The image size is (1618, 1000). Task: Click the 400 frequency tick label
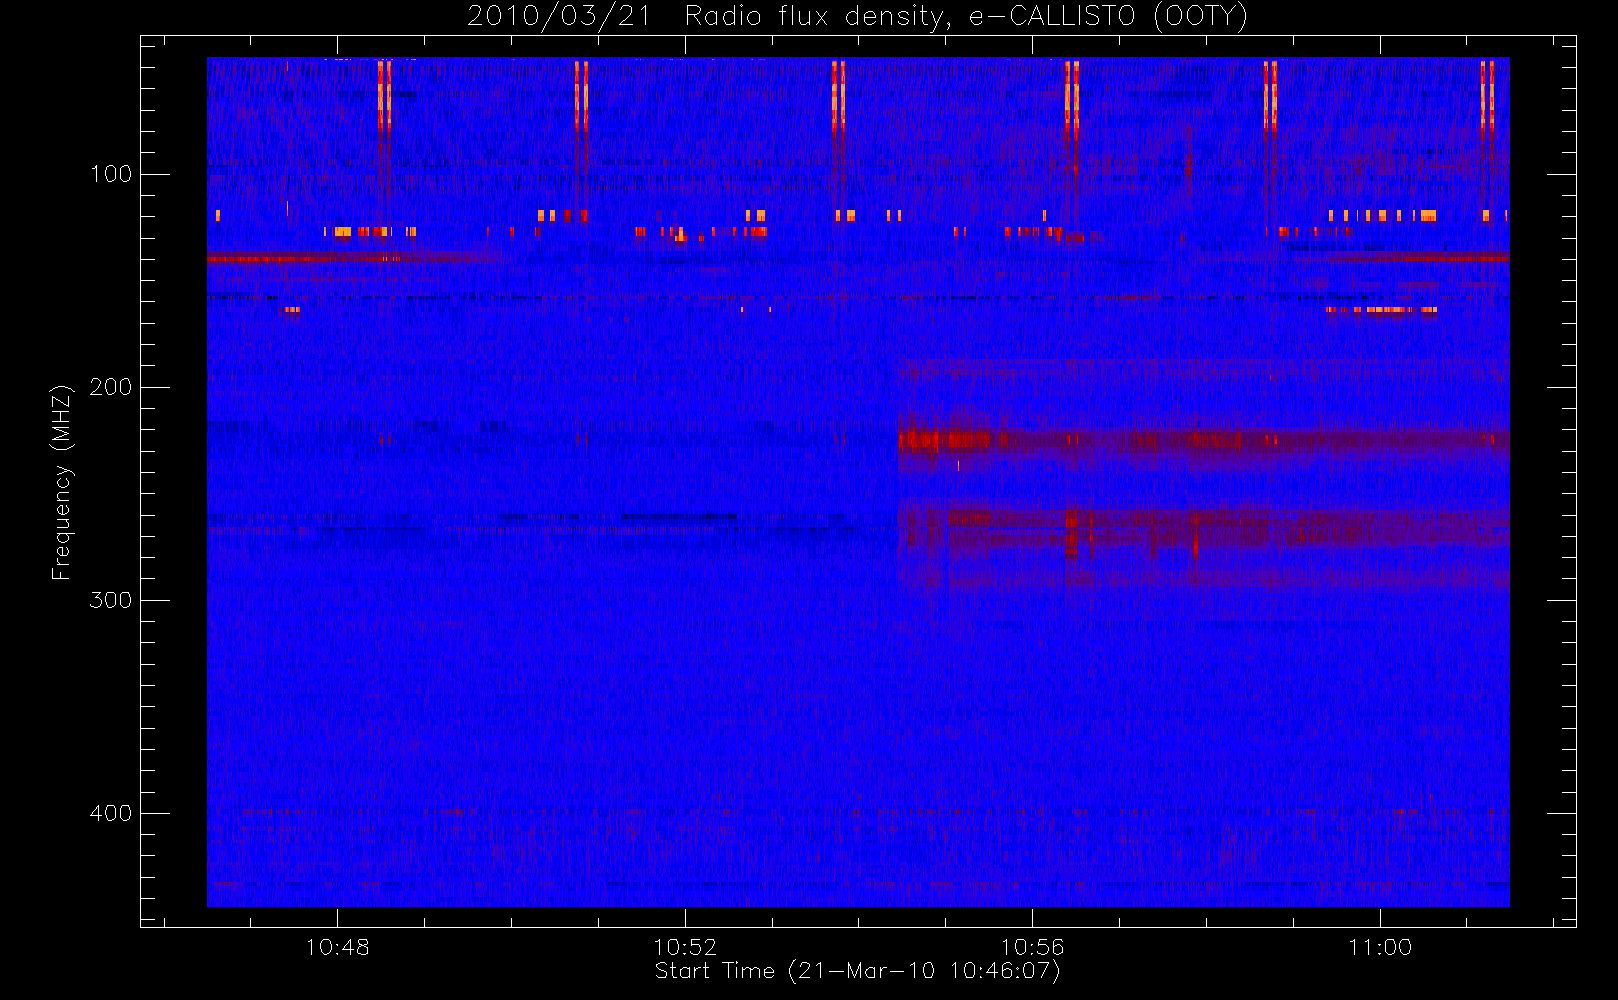coord(110,813)
